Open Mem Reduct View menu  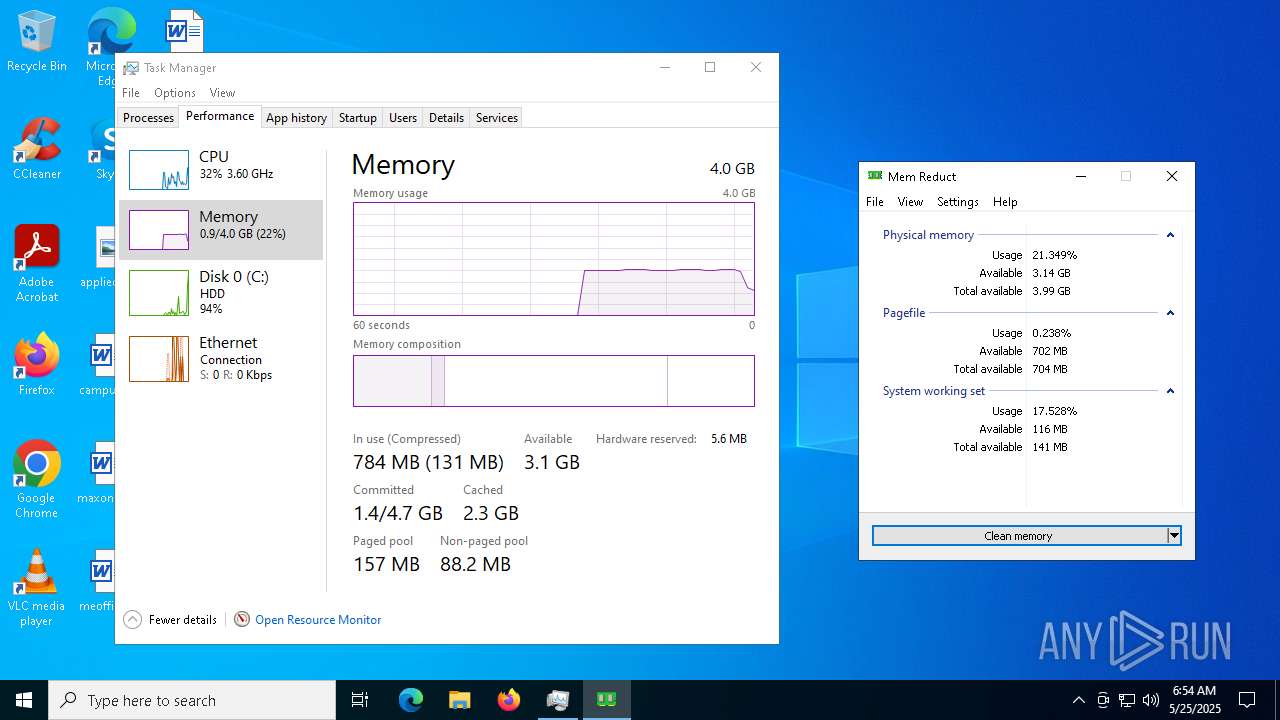tap(910, 202)
